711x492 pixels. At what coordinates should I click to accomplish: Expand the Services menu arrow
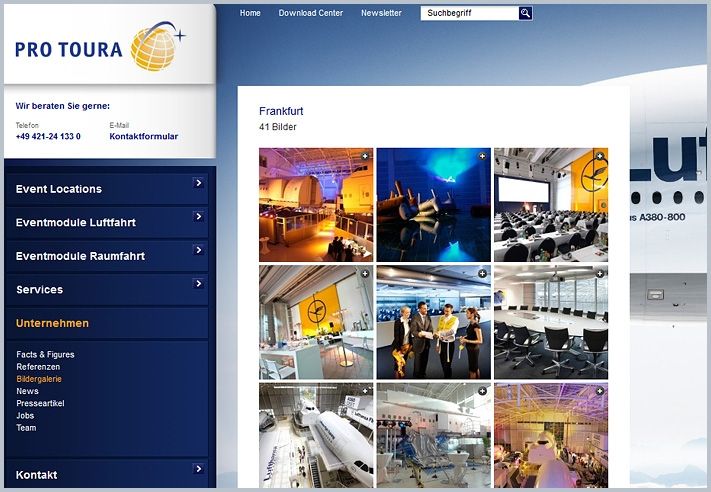(x=199, y=284)
